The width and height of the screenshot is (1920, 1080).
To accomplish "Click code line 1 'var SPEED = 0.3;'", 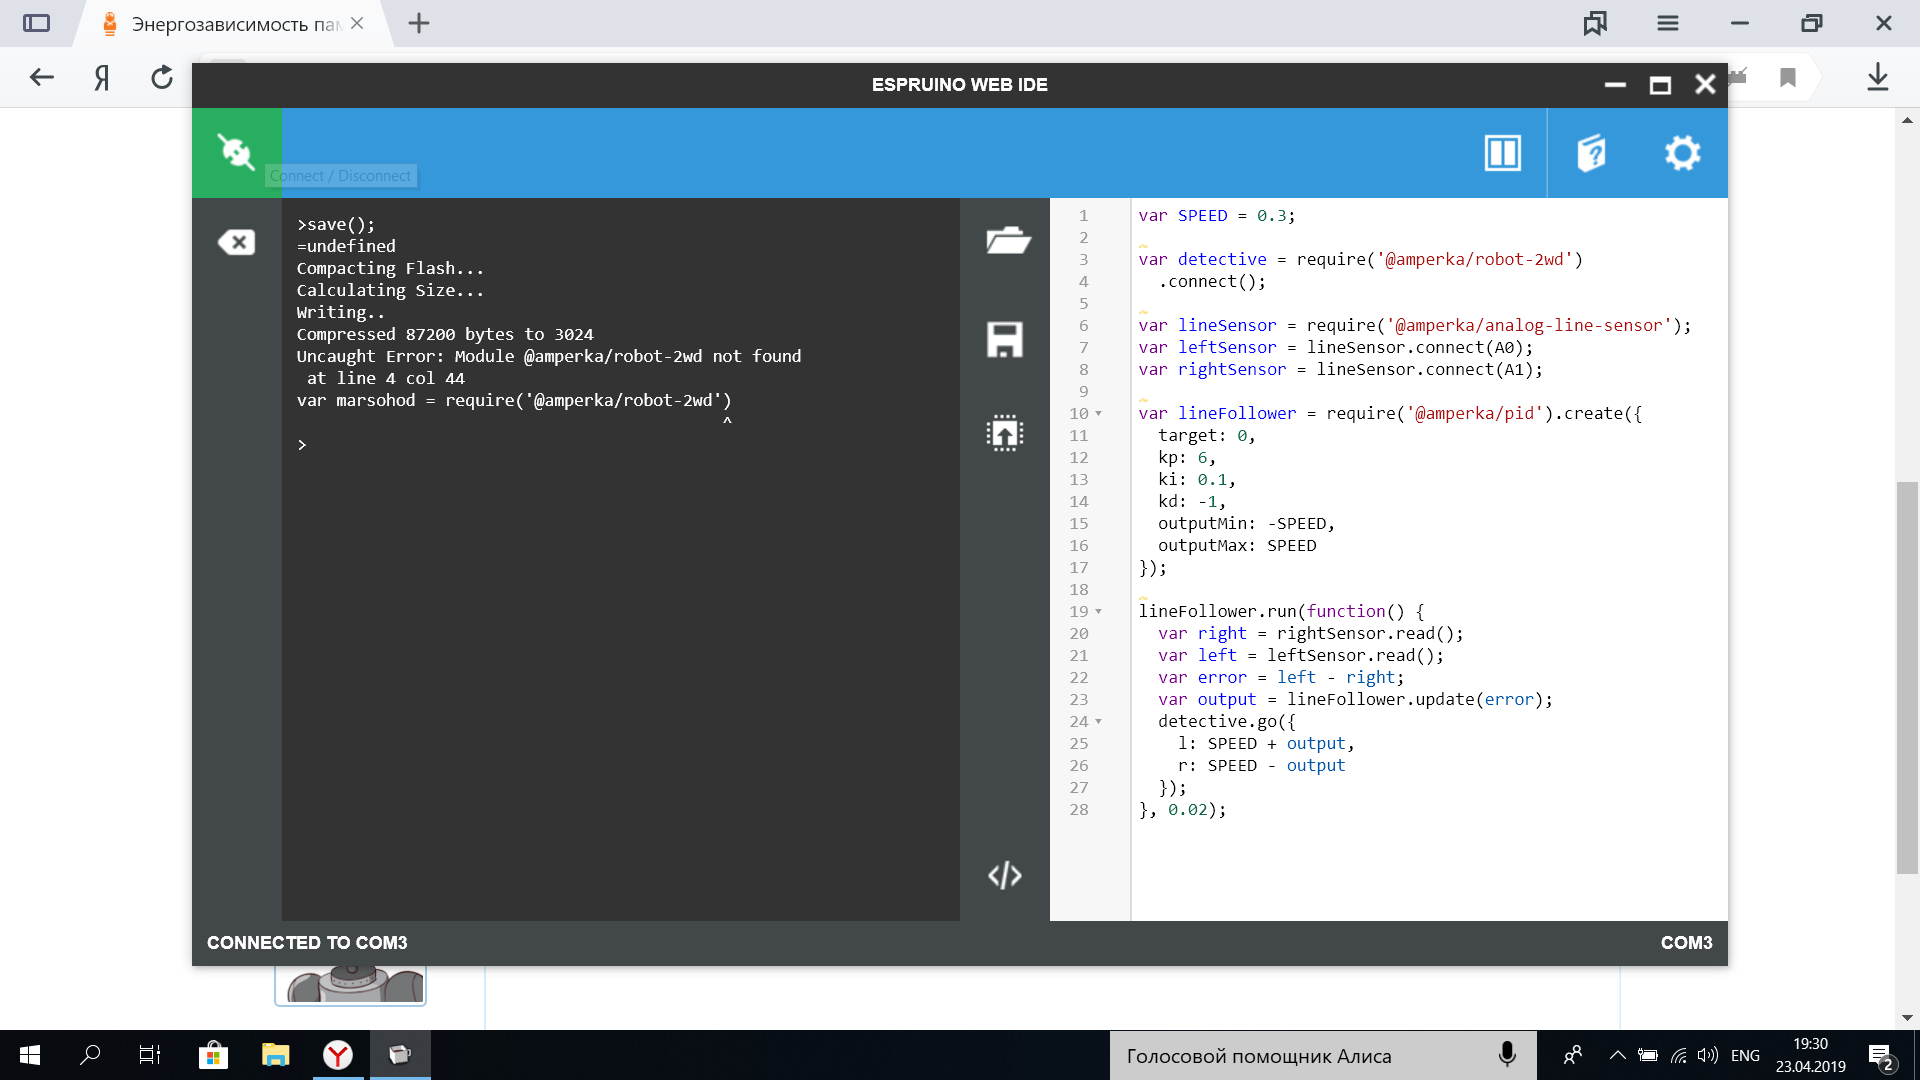I will pos(1216,215).
